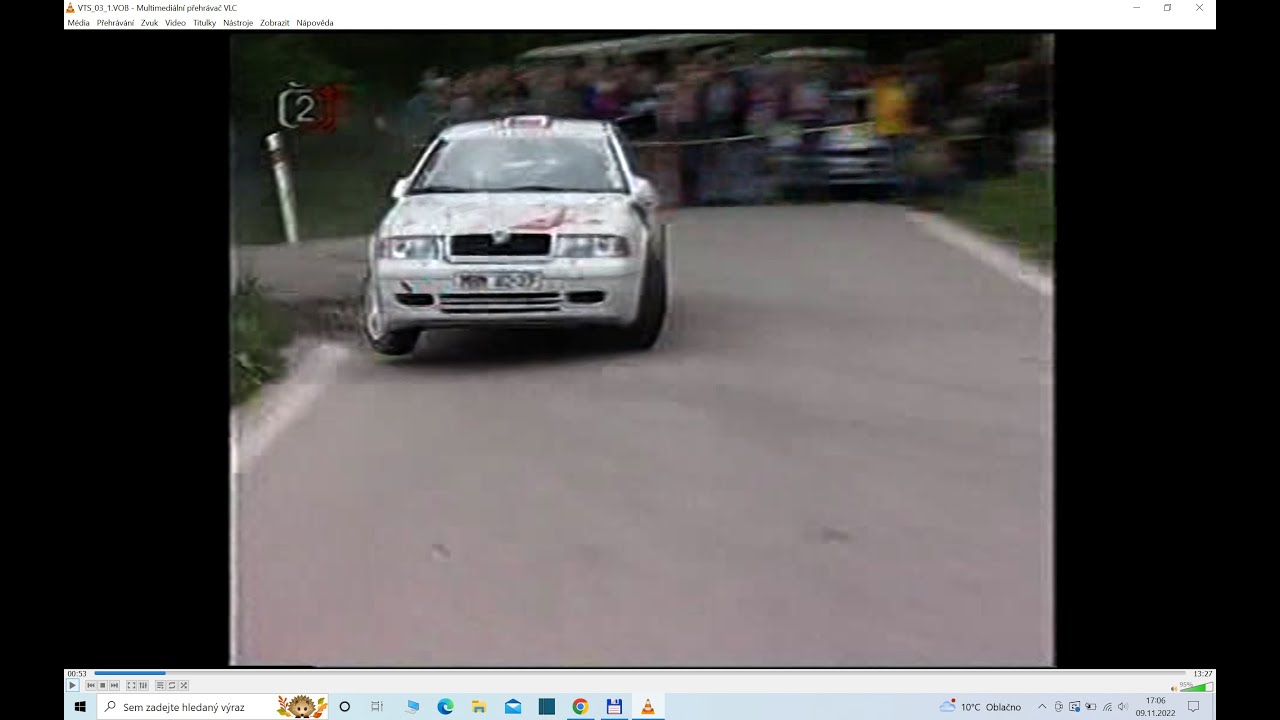Toggle loop repeat mode
Image resolution: width=1280 pixels, height=720 pixels.
click(172, 685)
